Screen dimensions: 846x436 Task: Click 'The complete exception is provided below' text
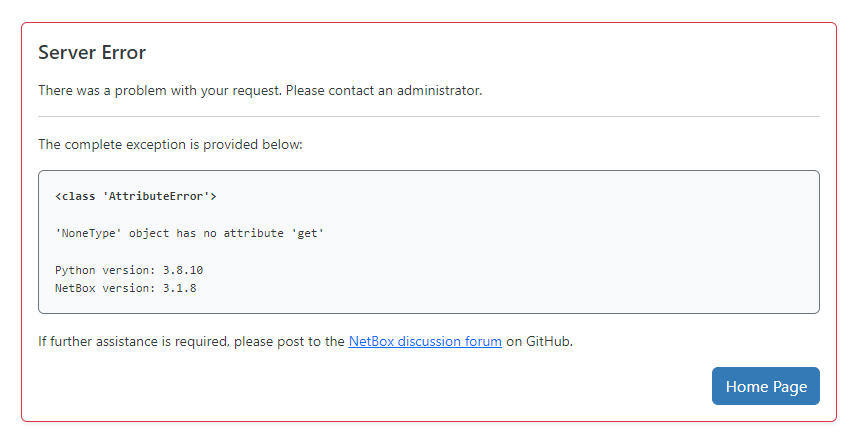(170, 145)
